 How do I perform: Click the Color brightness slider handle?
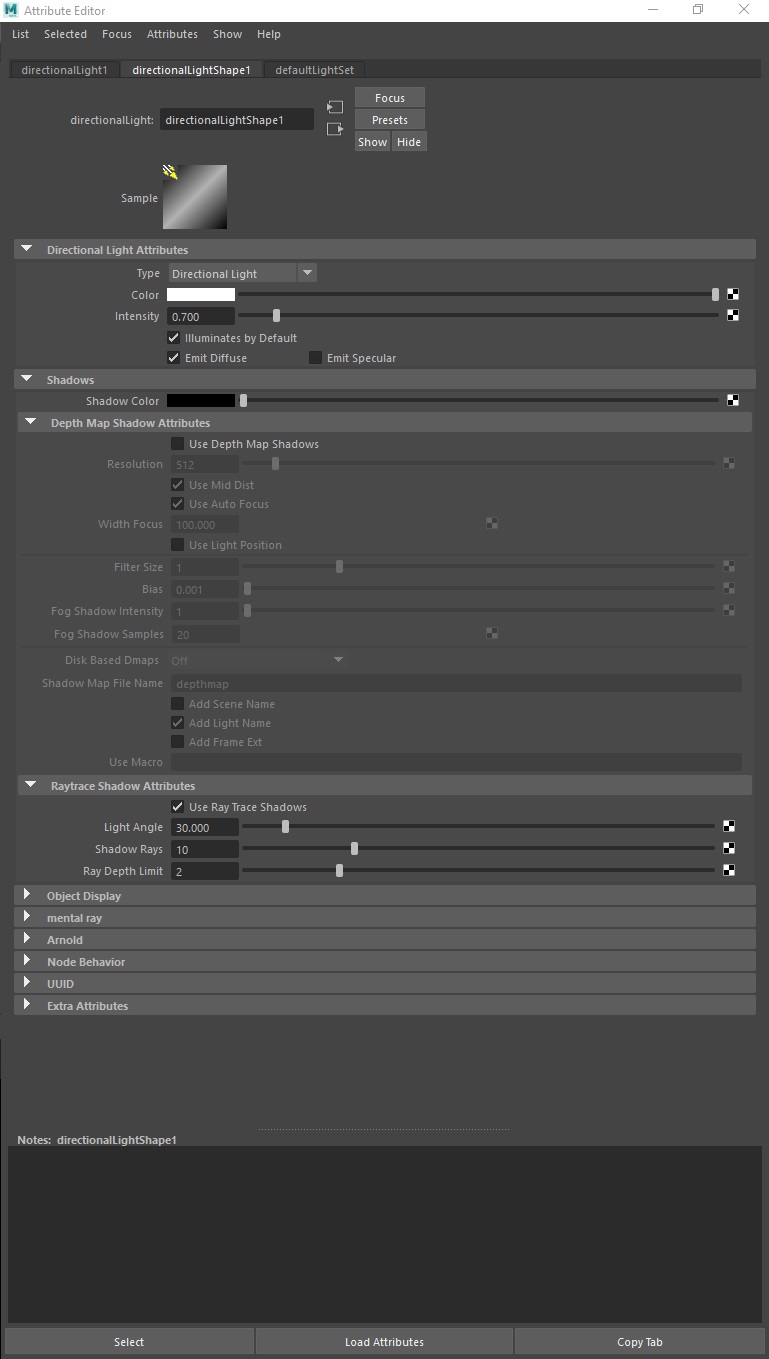pyautogui.click(x=715, y=294)
